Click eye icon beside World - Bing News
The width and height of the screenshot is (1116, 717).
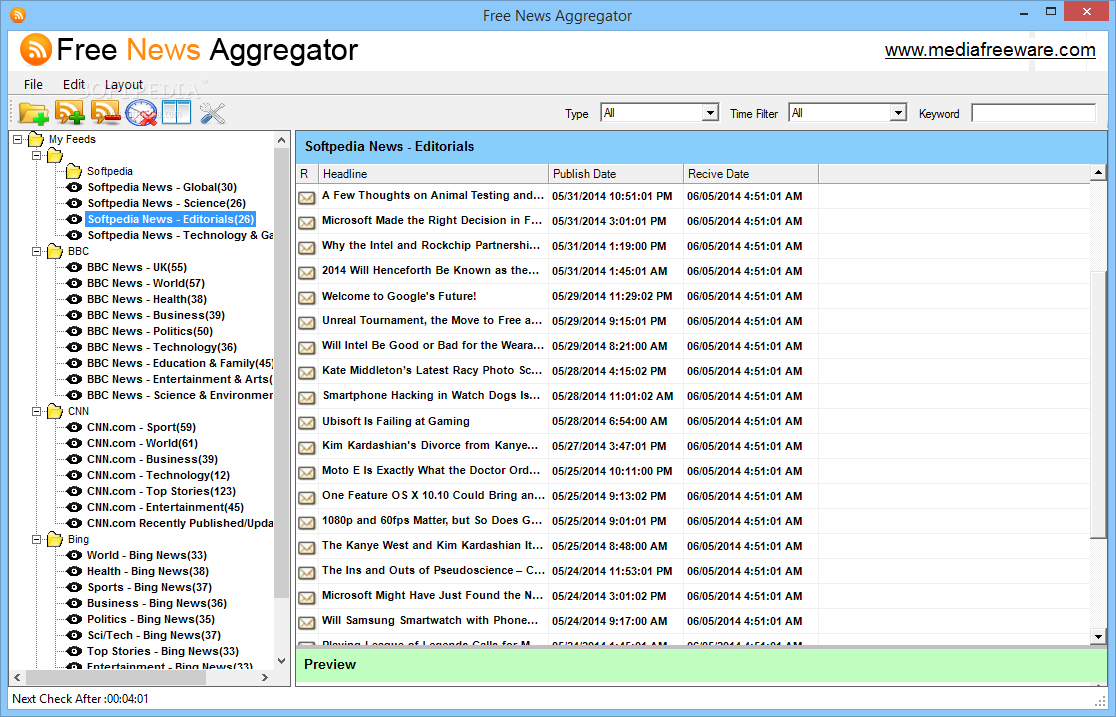coord(74,555)
